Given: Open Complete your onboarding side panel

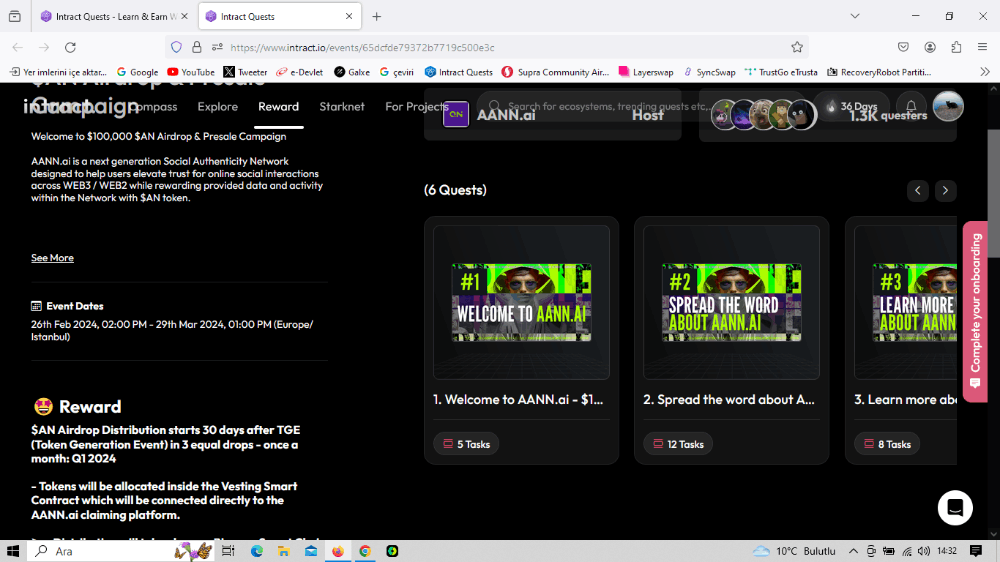Looking at the screenshot, I should click(x=975, y=311).
